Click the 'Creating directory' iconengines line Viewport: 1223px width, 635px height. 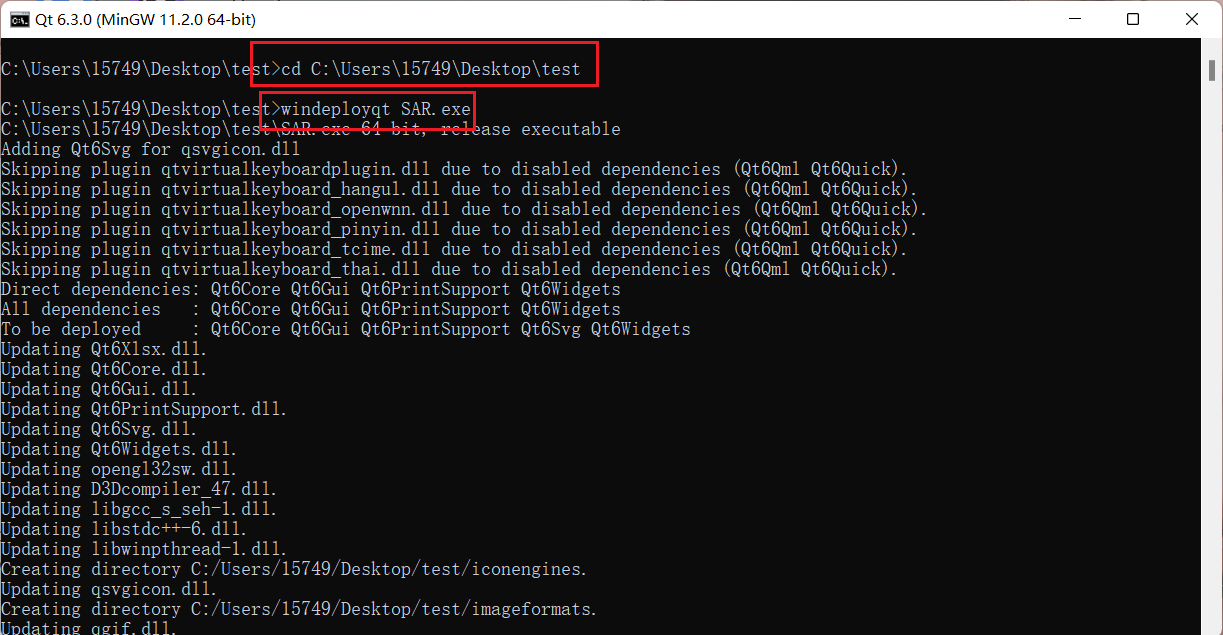[294, 569]
